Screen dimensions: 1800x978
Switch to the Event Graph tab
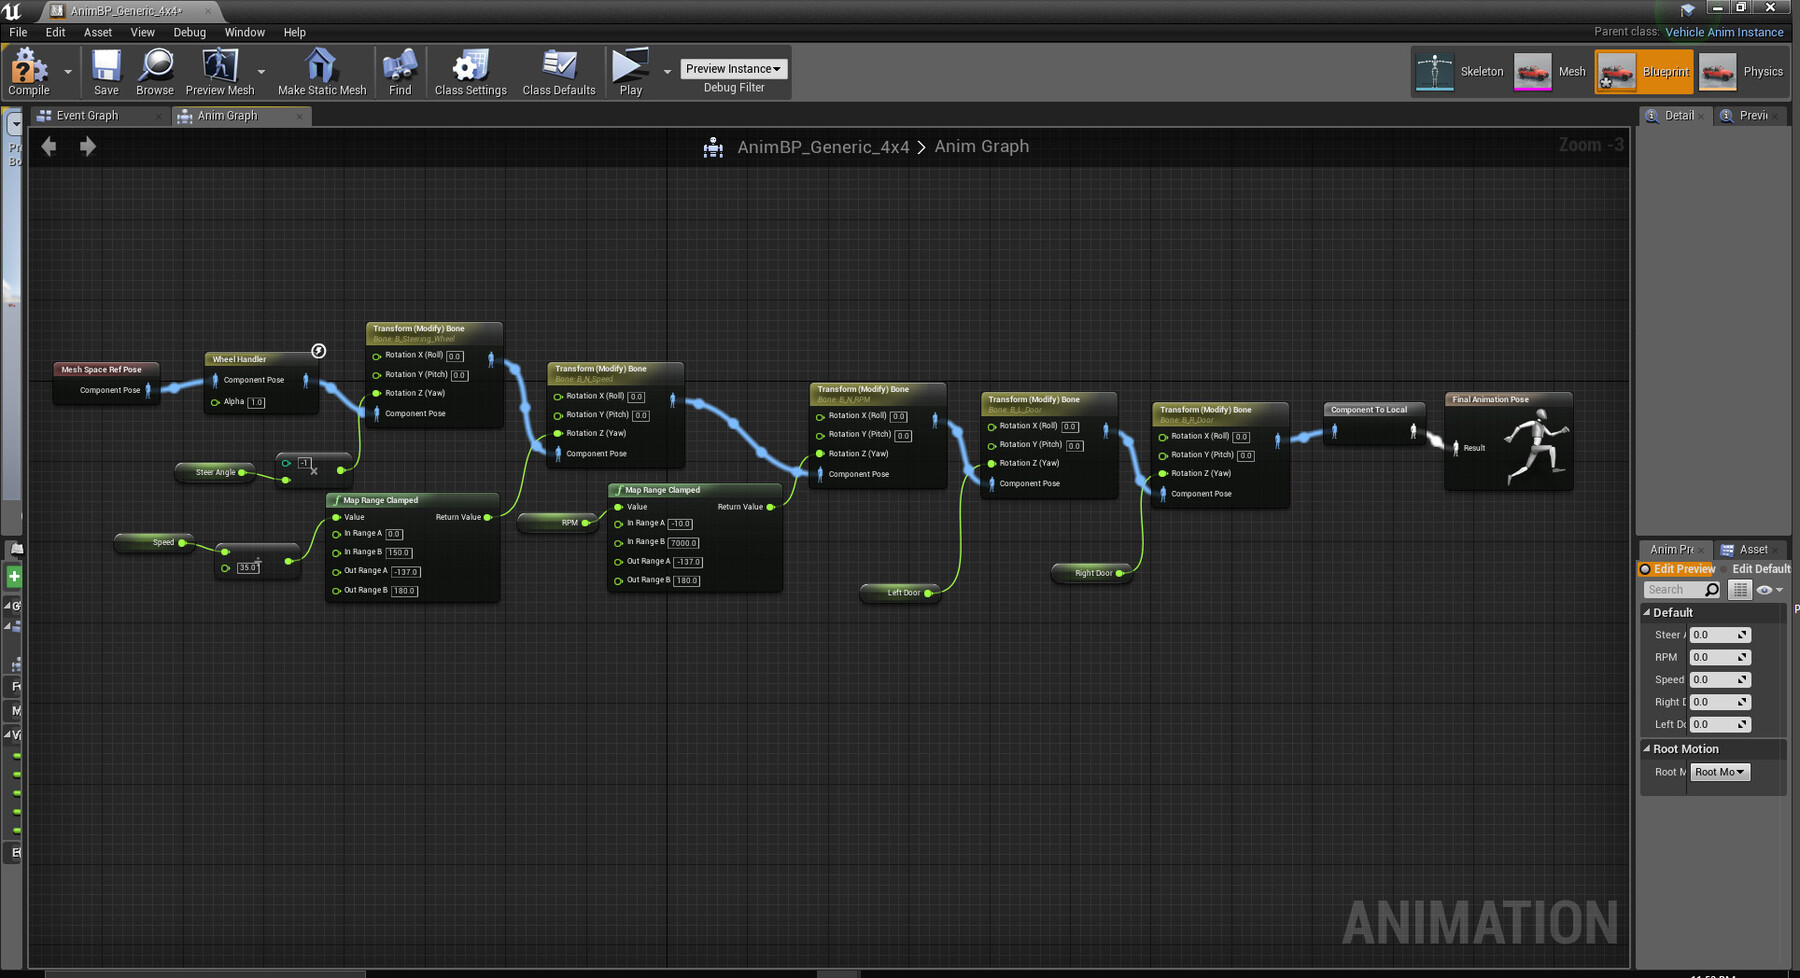pos(87,116)
